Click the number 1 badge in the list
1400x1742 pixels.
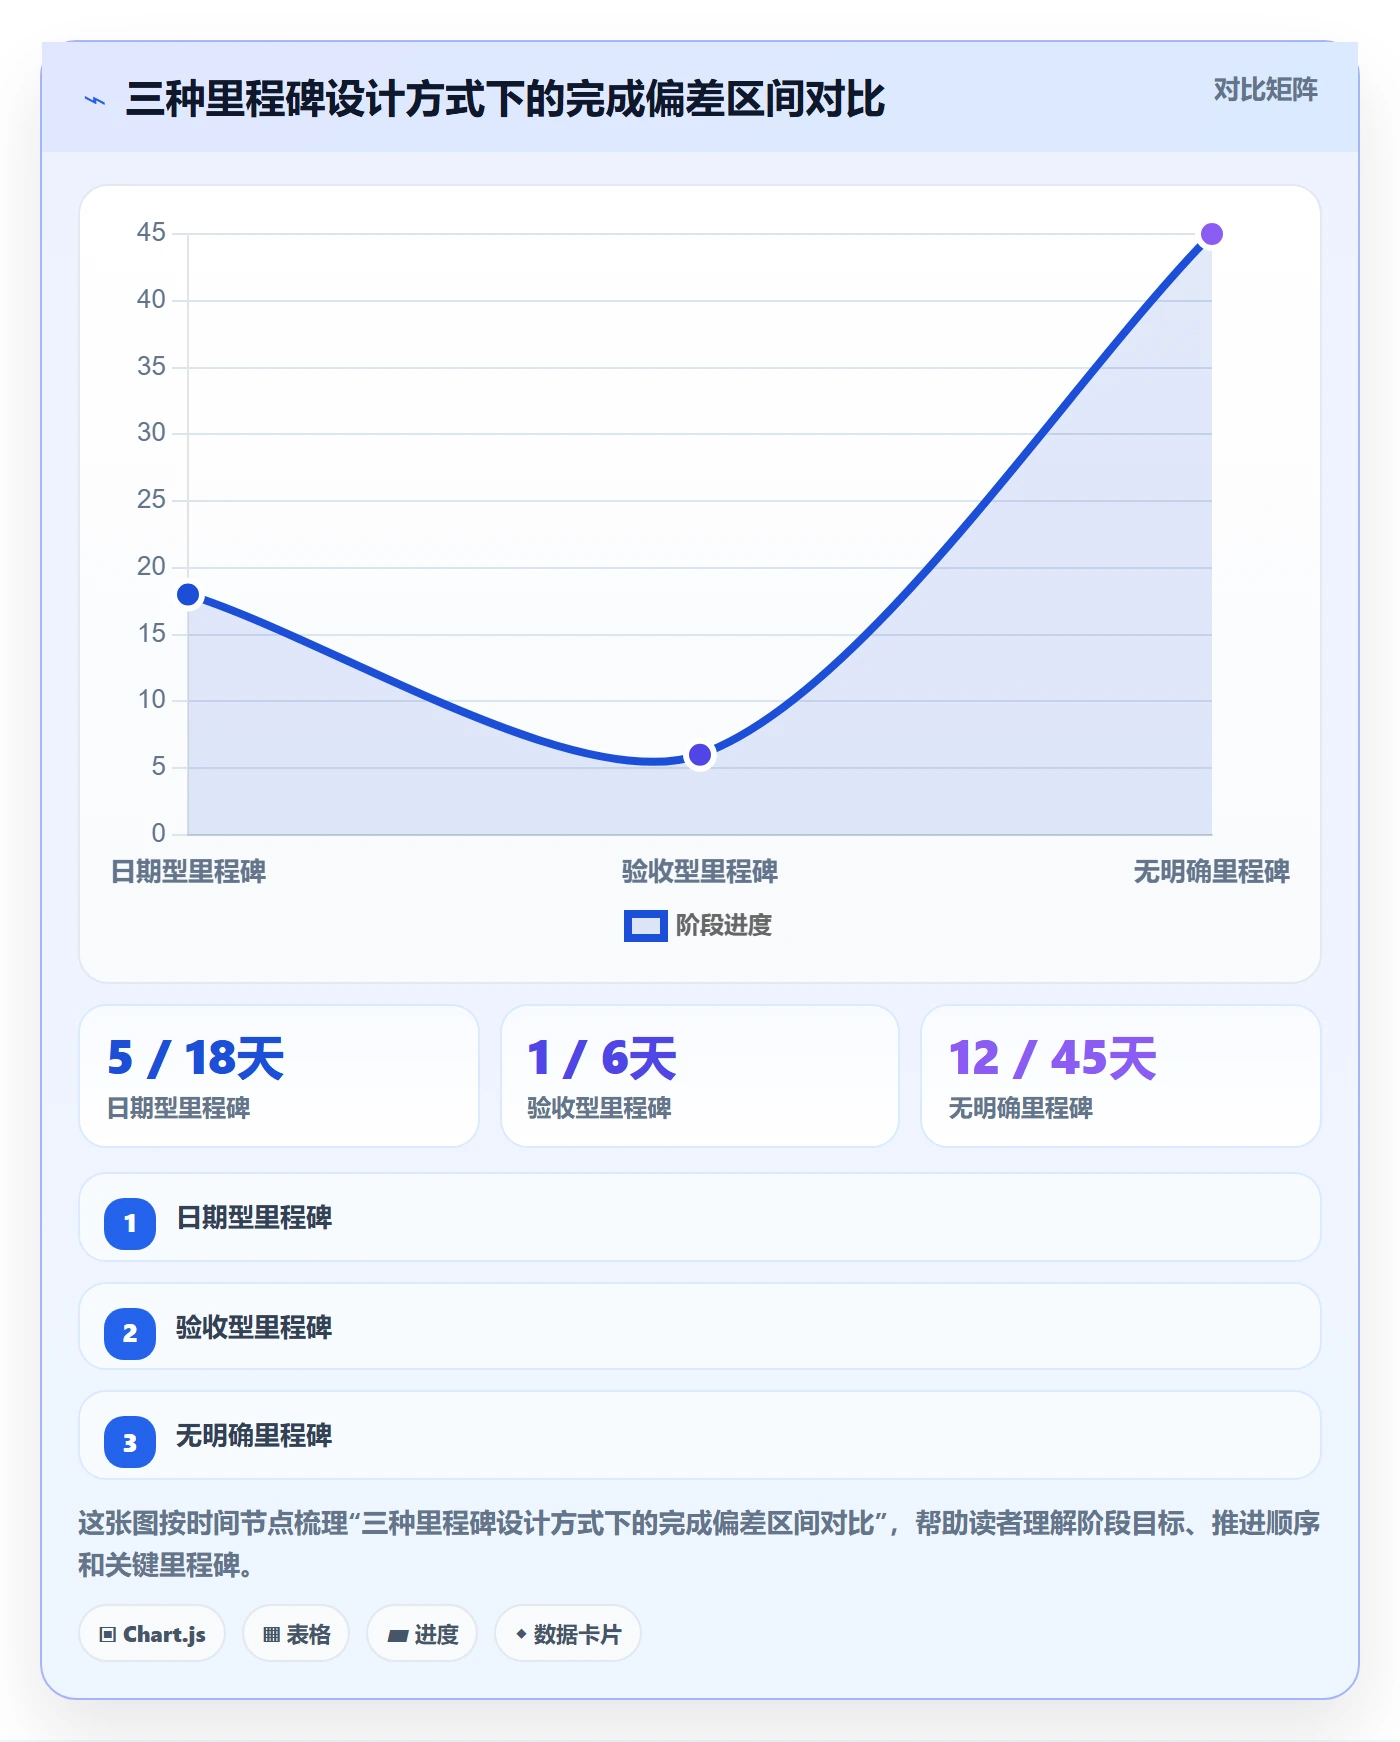pos(130,1223)
